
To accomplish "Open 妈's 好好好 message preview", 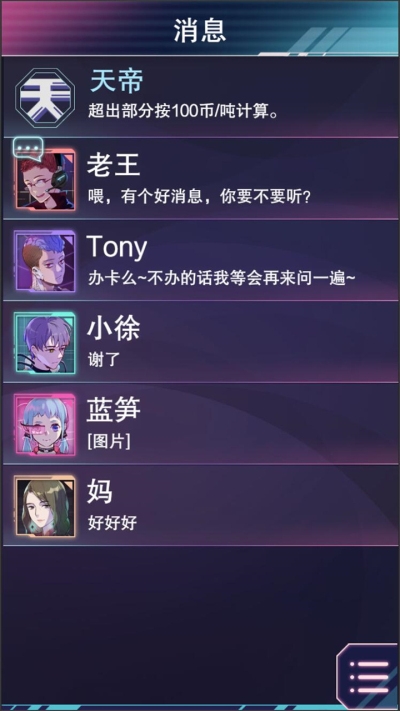I will coord(112,523).
